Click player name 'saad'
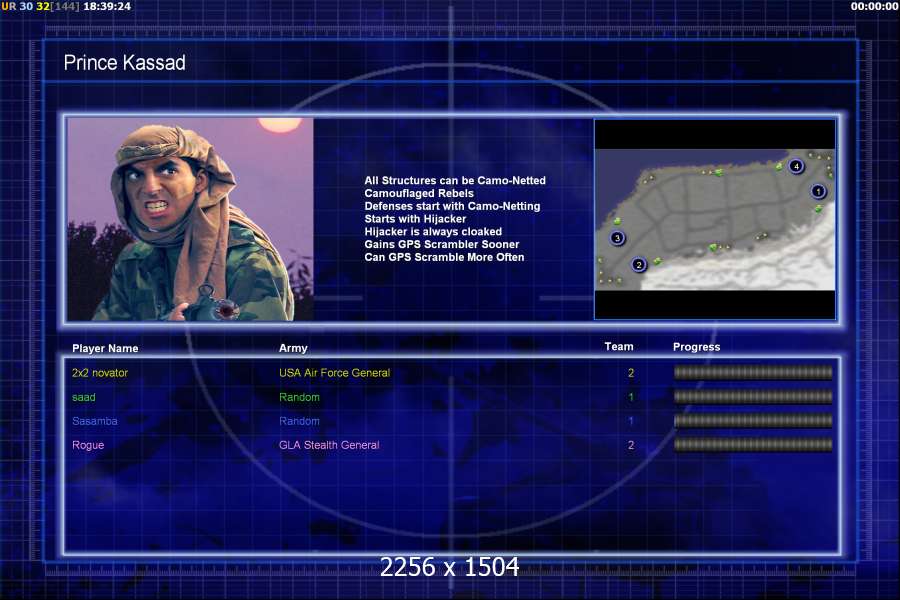This screenshot has width=900, height=600. point(84,397)
